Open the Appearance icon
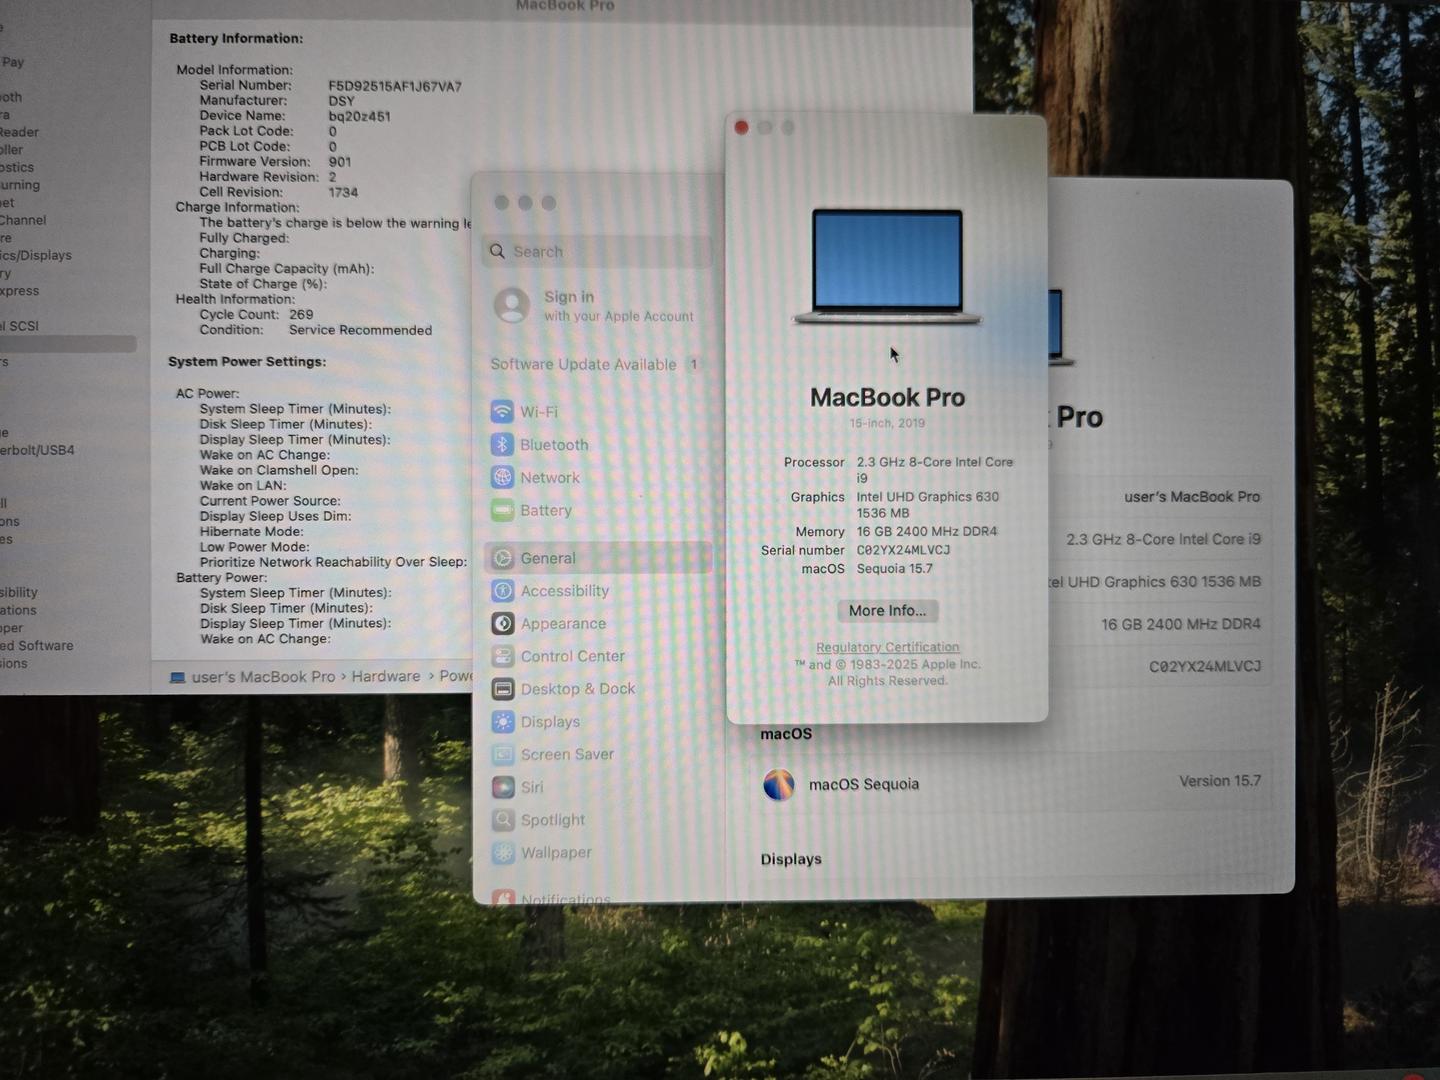Screen dimensions: 1440x1080 tap(503, 624)
